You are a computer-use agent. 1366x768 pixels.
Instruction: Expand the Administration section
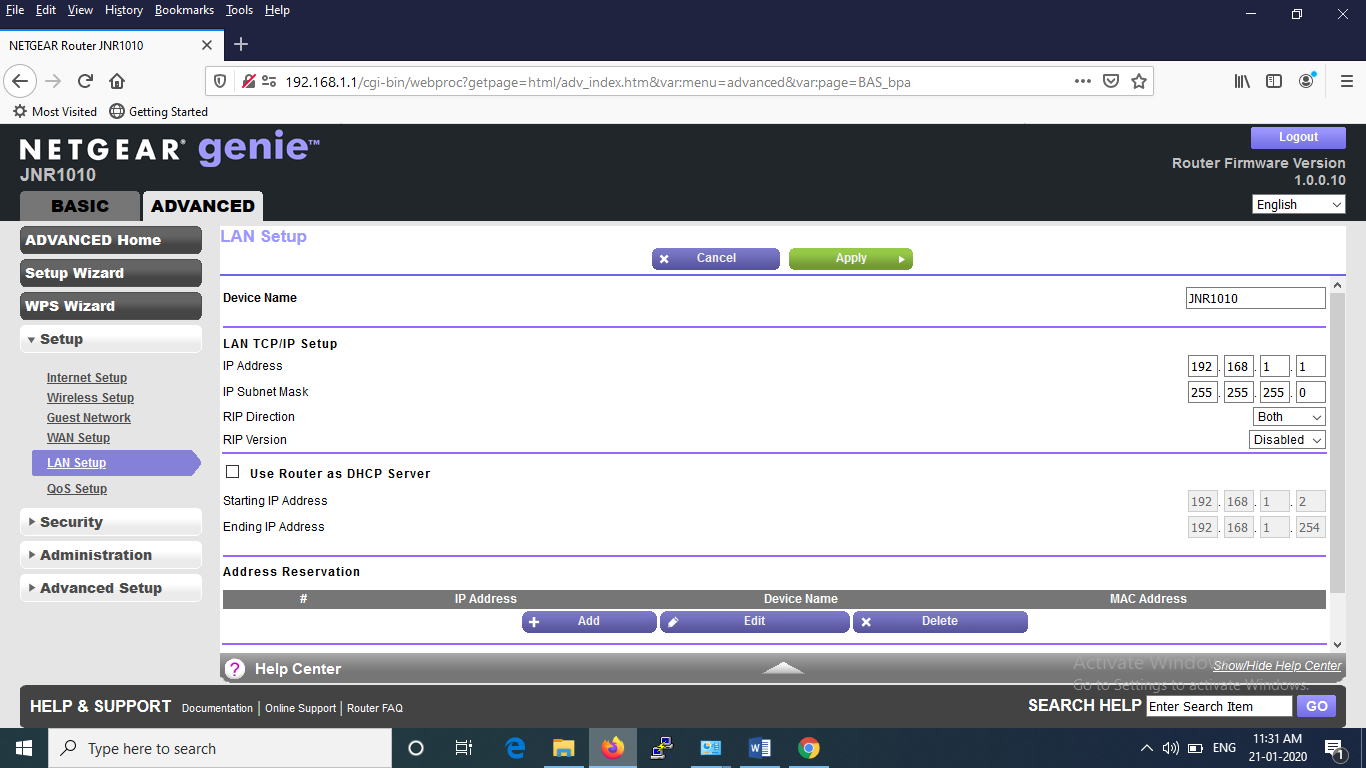click(x=111, y=555)
